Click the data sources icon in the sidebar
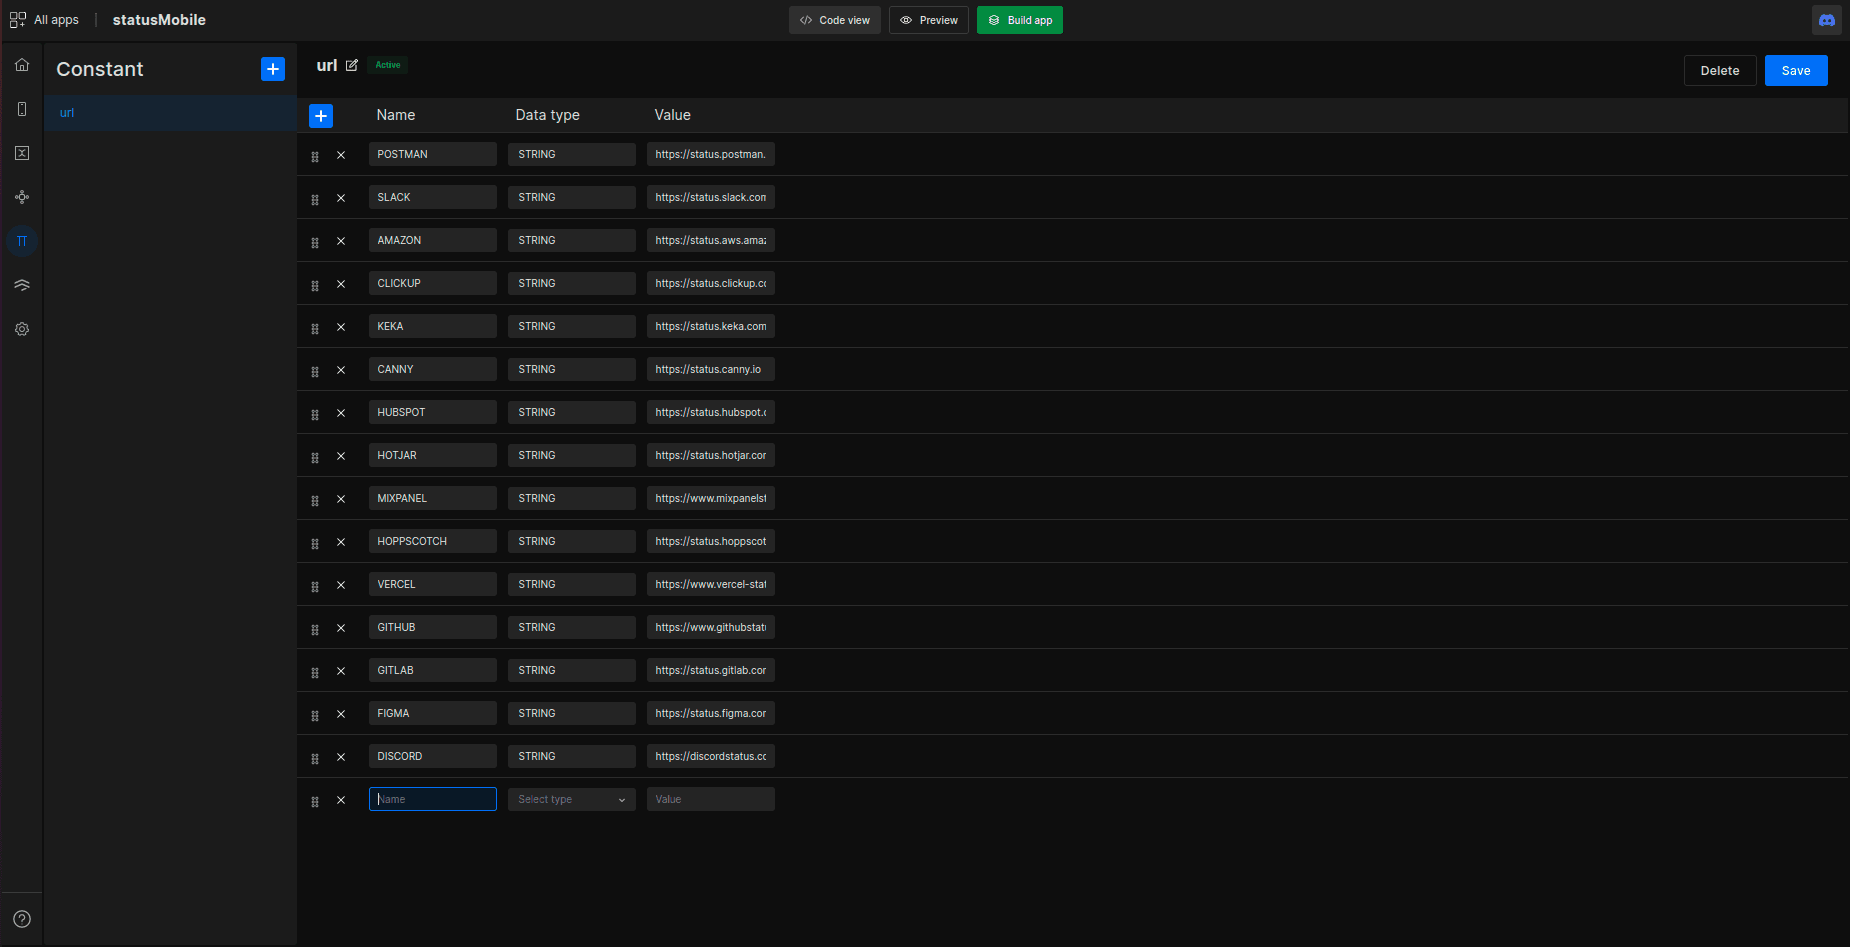 (22, 197)
